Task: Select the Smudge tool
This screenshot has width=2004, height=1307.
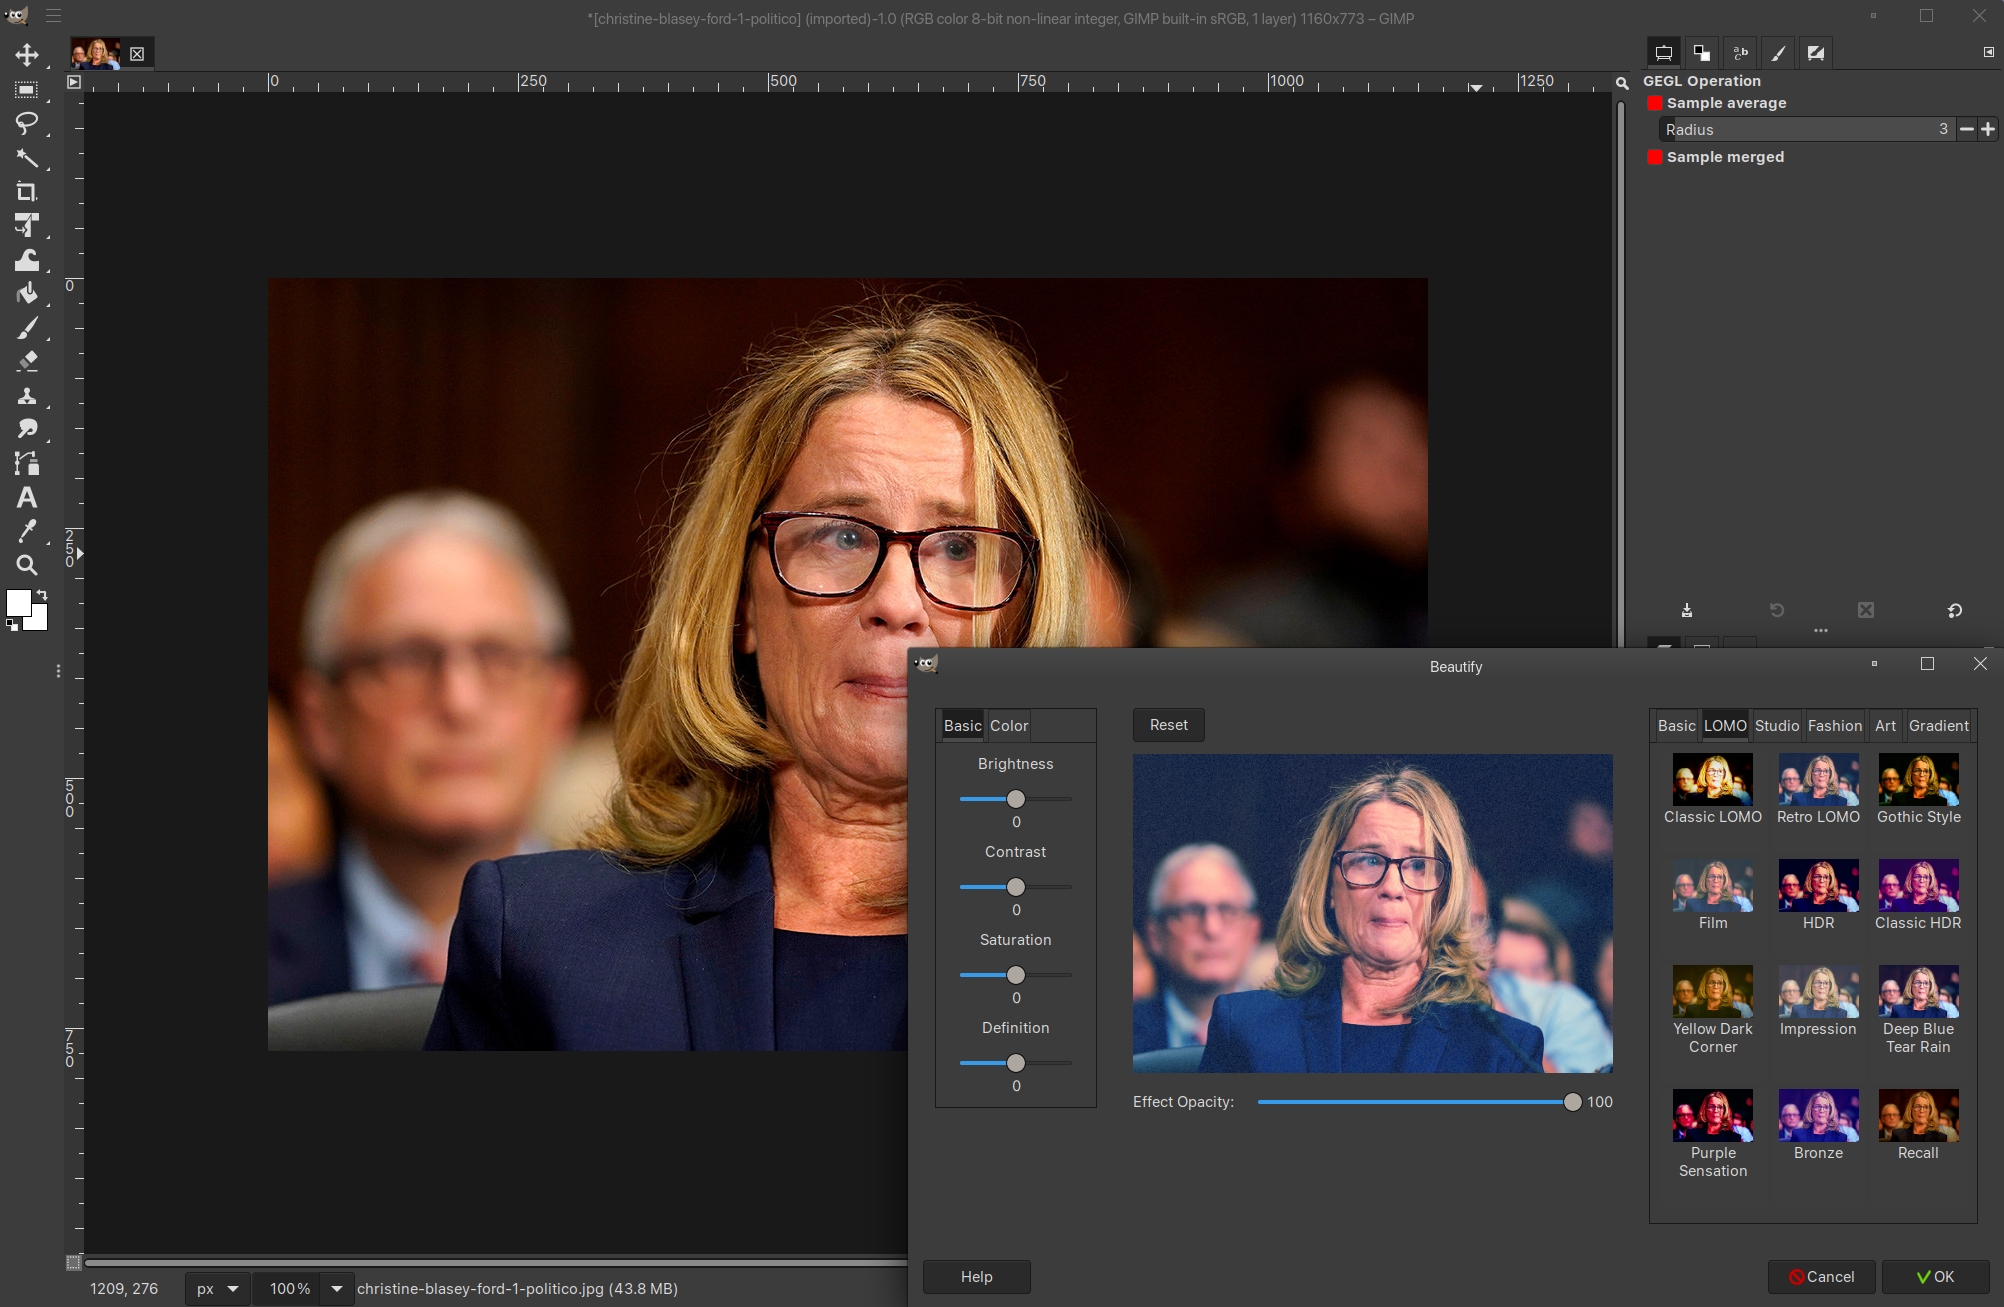Action: (27, 429)
